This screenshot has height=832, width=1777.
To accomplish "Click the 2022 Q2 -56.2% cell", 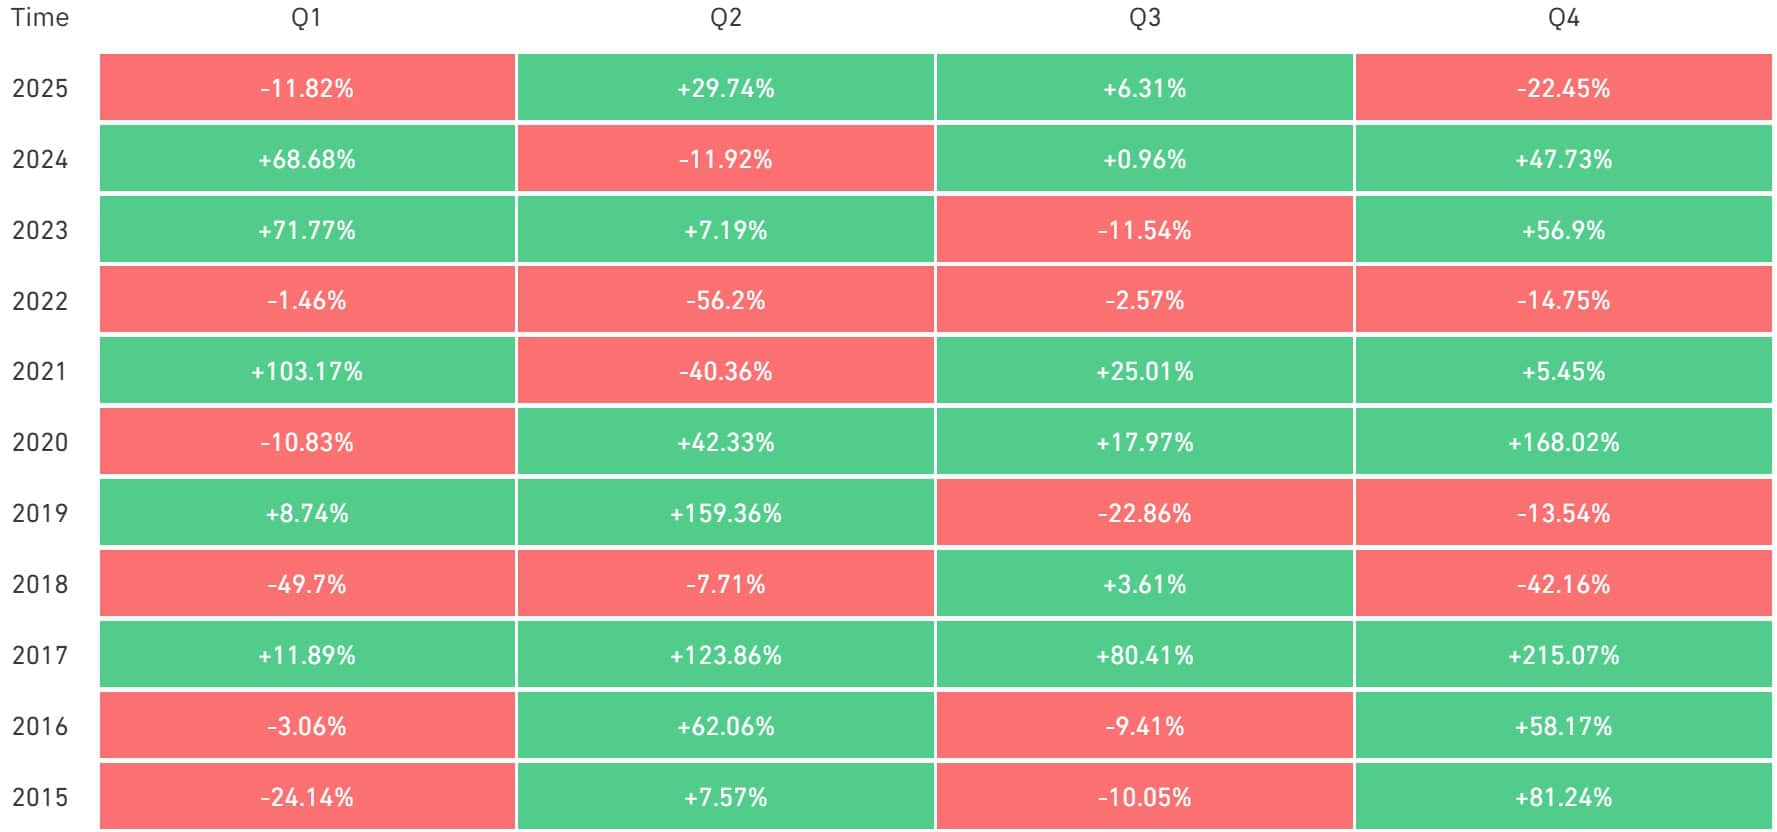I will 726,300.
